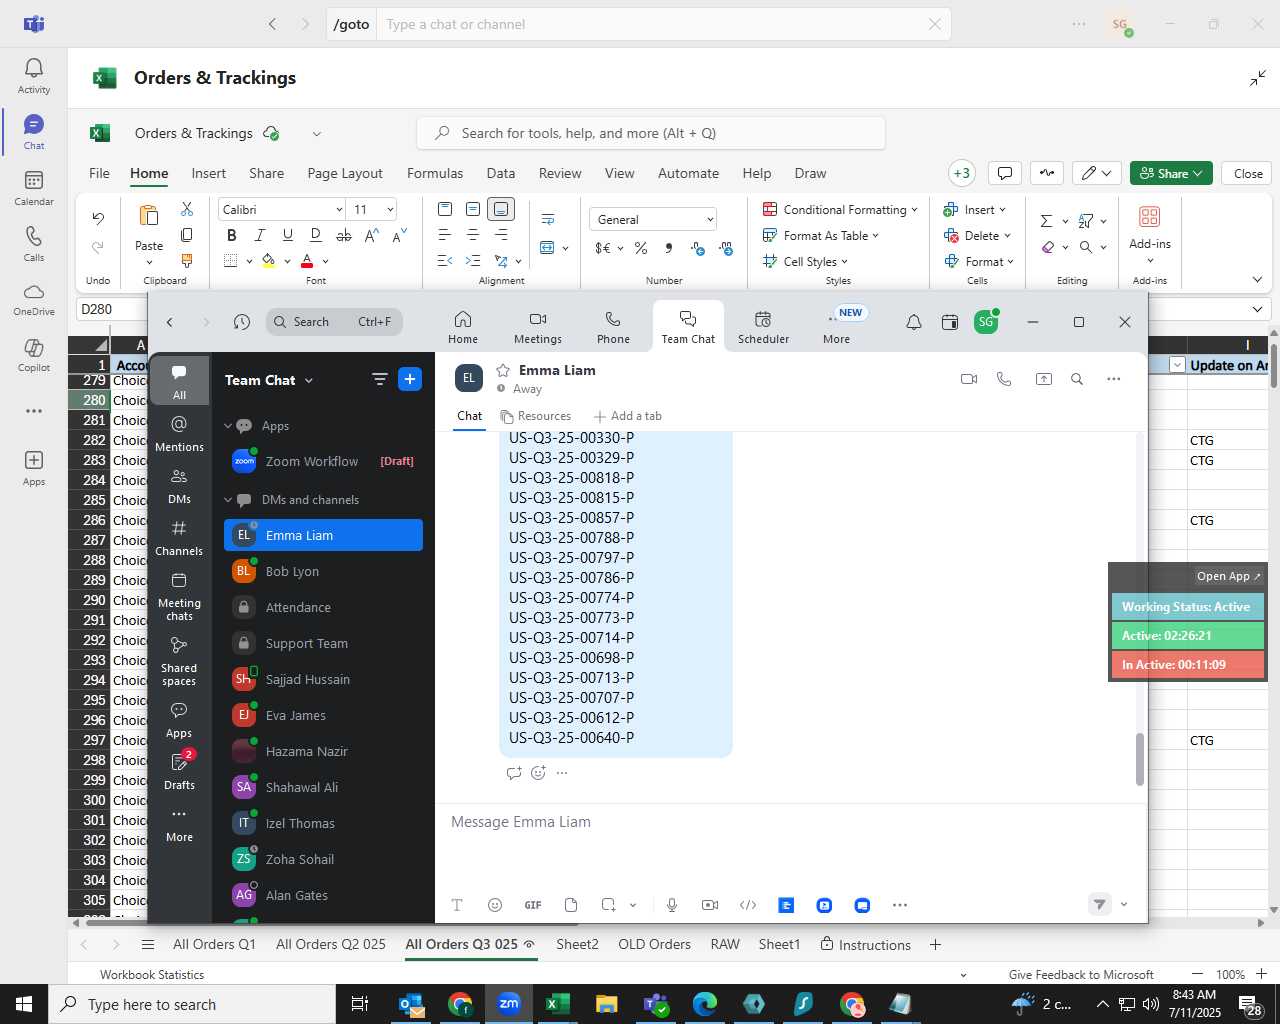Click the chat message list scrollbar
Screen dimensions: 1280x1024
tap(1139, 760)
